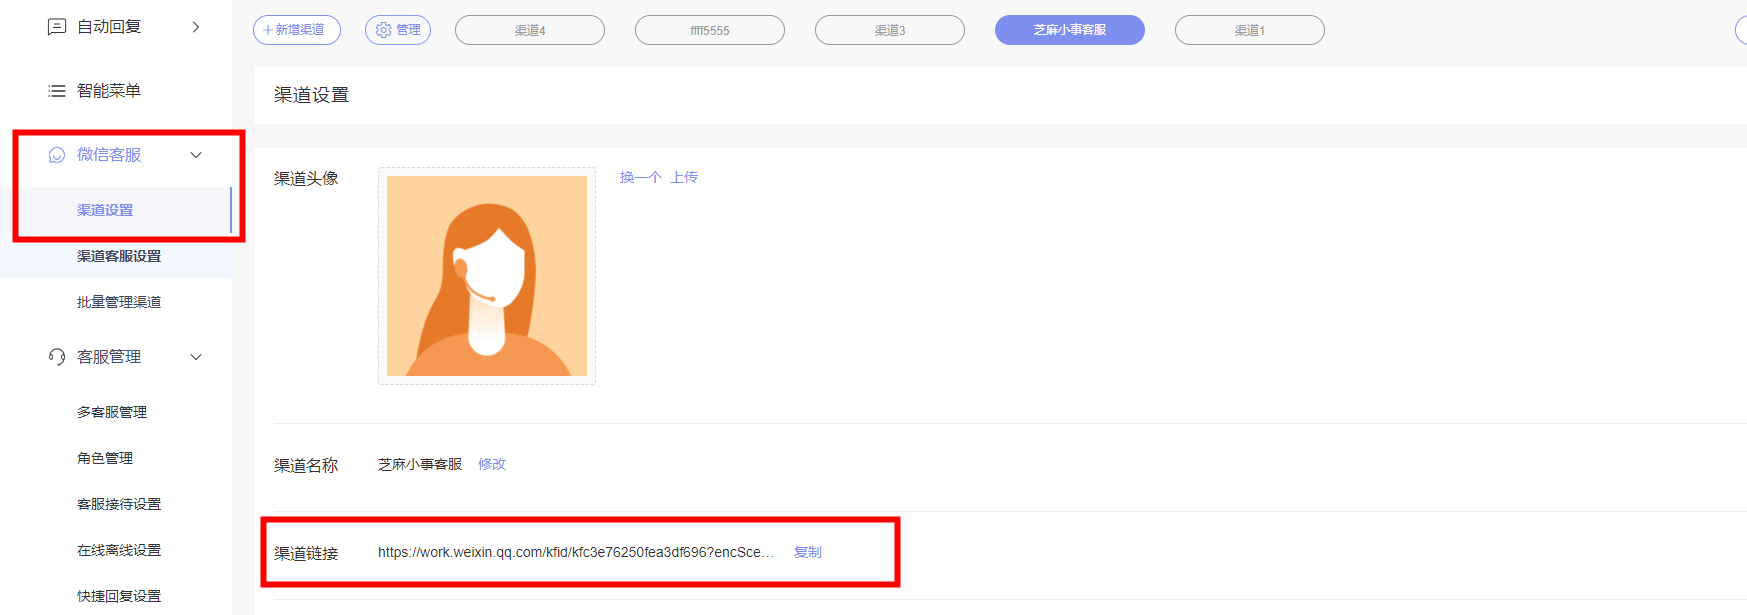This screenshot has width=1747, height=615.
Task: Click the 上传 avatar link
Action: [684, 177]
